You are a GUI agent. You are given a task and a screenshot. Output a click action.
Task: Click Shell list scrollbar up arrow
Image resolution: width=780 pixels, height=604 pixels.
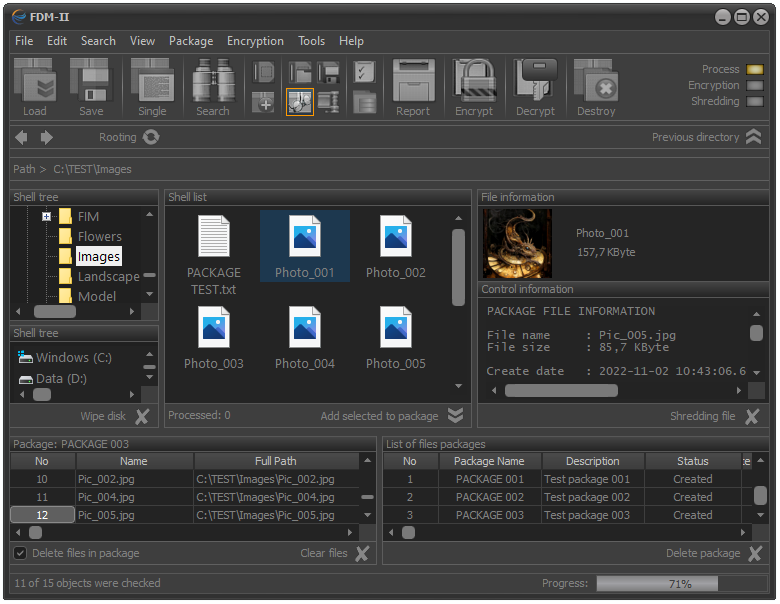point(458,218)
